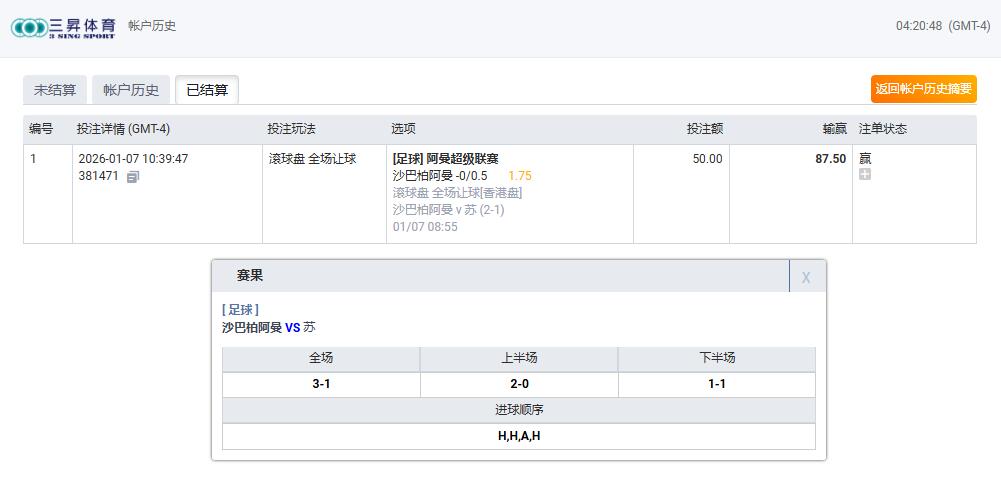Image resolution: width=1001 pixels, height=477 pixels.
Task: Select the 已结算 tab
Action: point(207,90)
